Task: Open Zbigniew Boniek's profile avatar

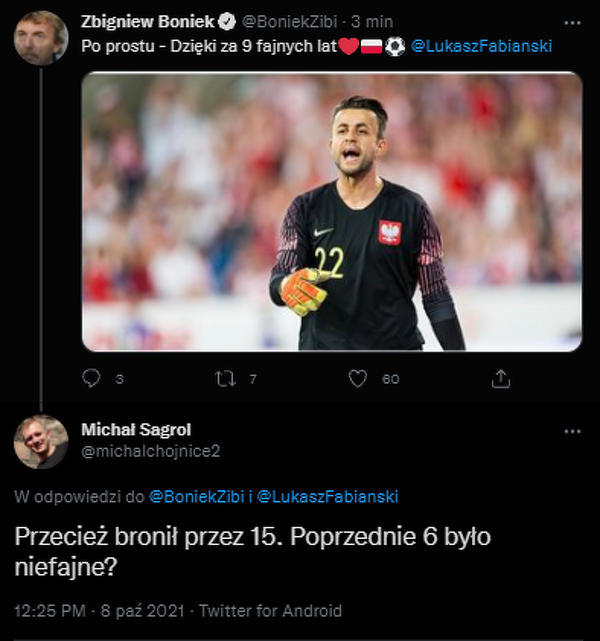Action: tap(41, 38)
